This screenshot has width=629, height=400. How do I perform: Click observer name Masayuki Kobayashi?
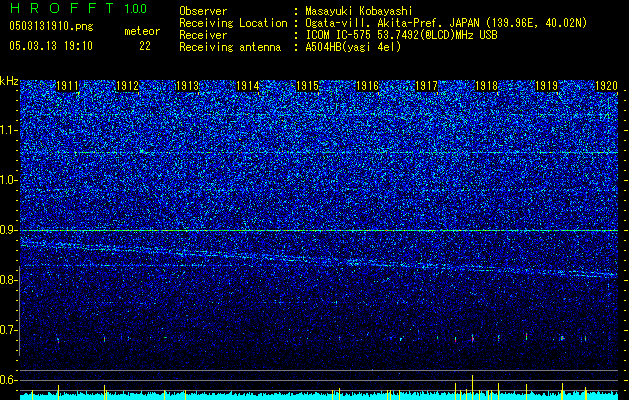[x=359, y=11]
